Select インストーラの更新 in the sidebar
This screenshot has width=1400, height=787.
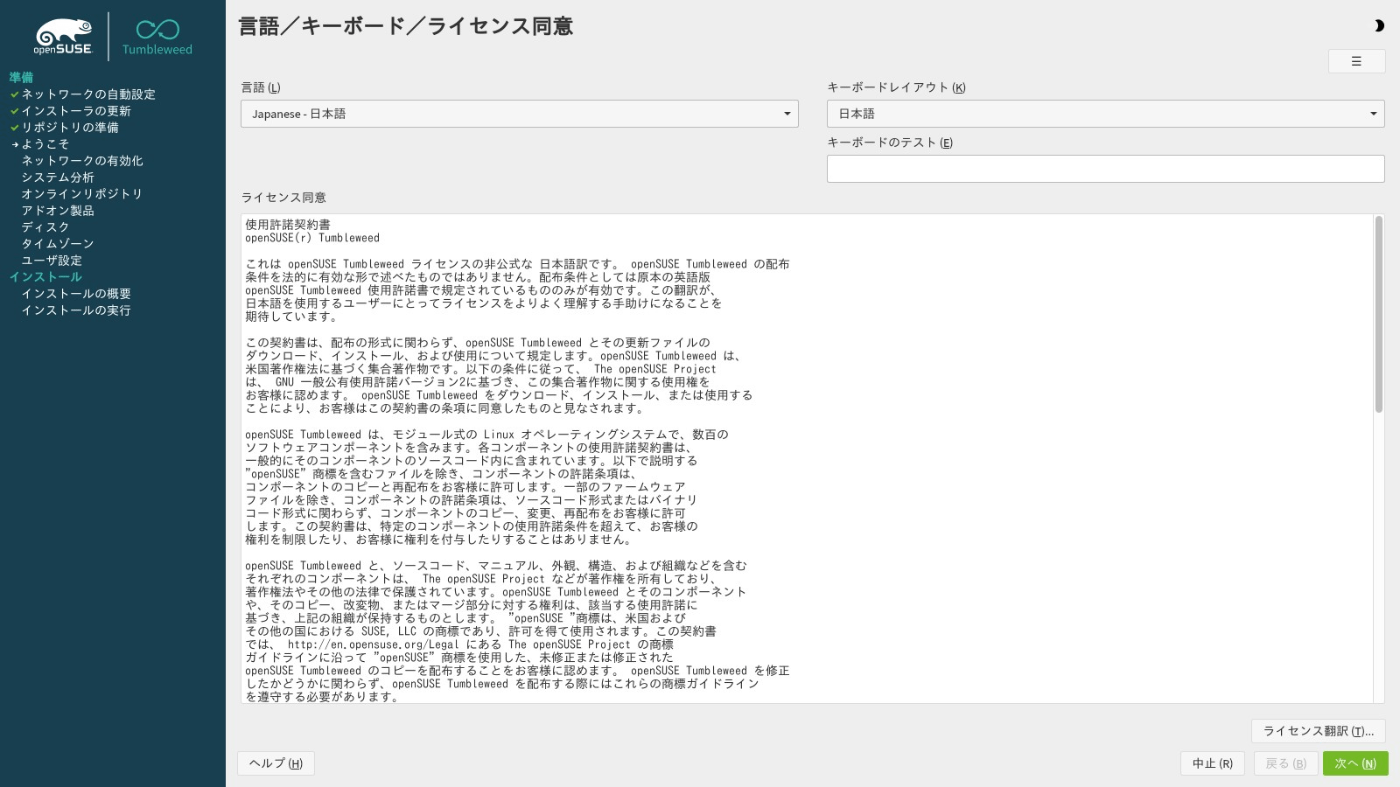coord(76,111)
